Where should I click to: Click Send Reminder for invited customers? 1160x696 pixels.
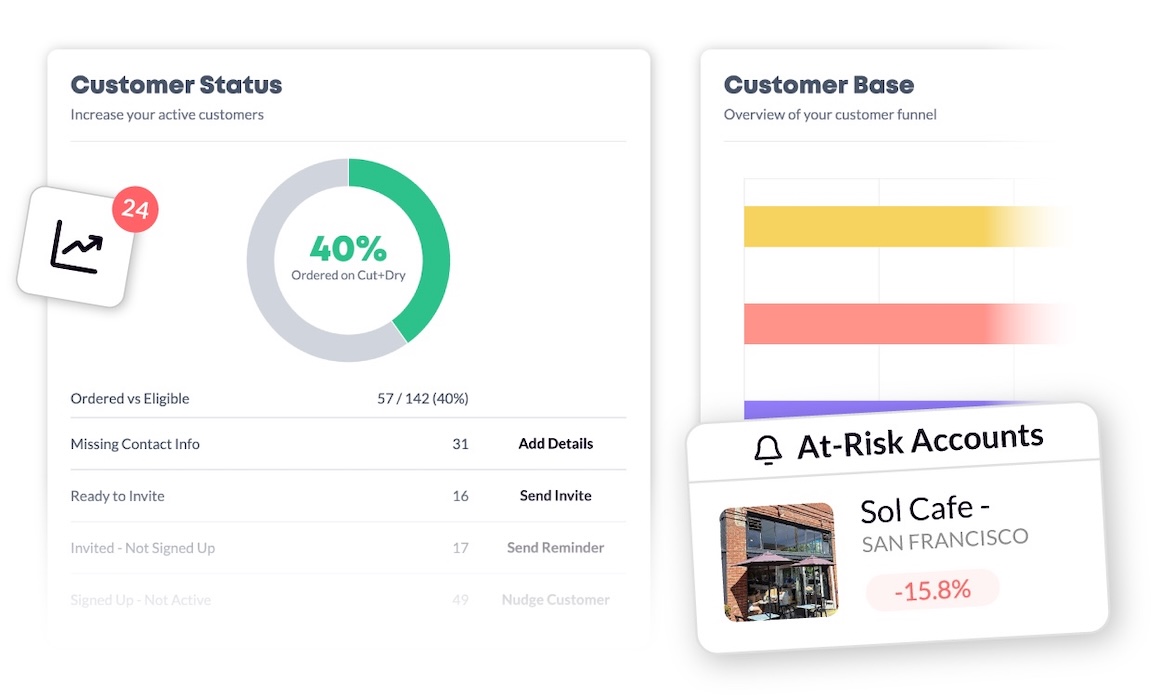[x=555, y=548]
